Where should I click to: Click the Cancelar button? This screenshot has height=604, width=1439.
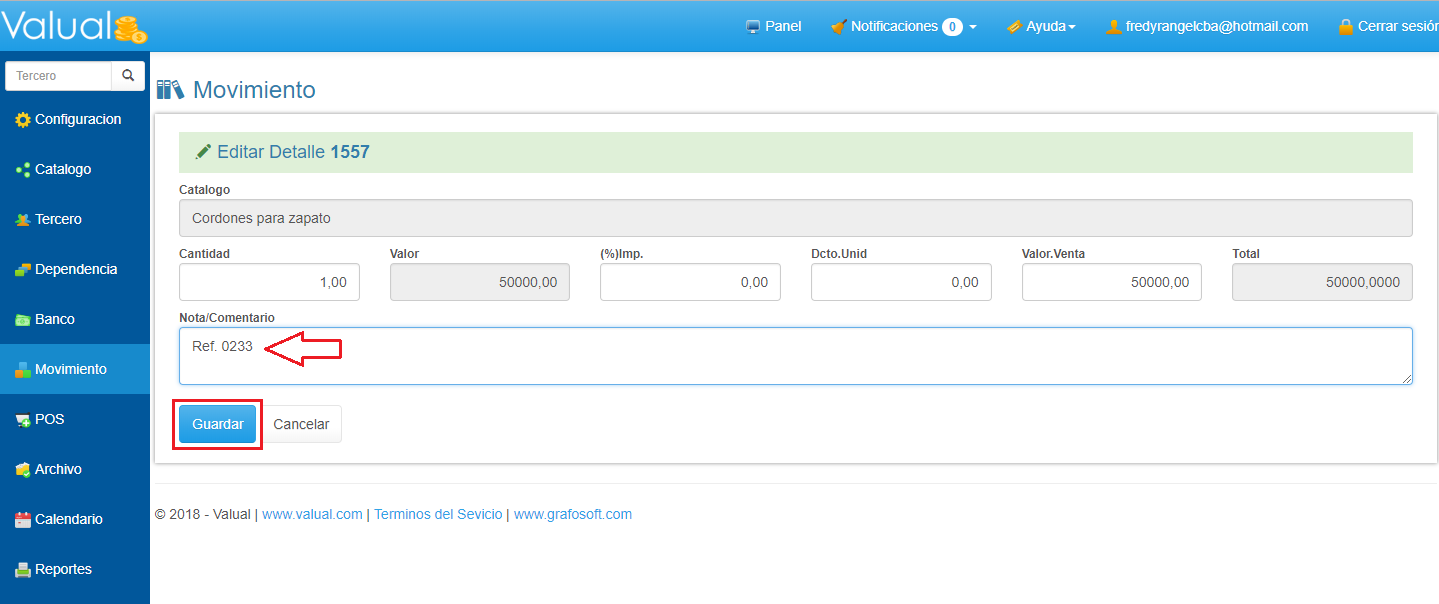pyautogui.click(x=301, y=424)
